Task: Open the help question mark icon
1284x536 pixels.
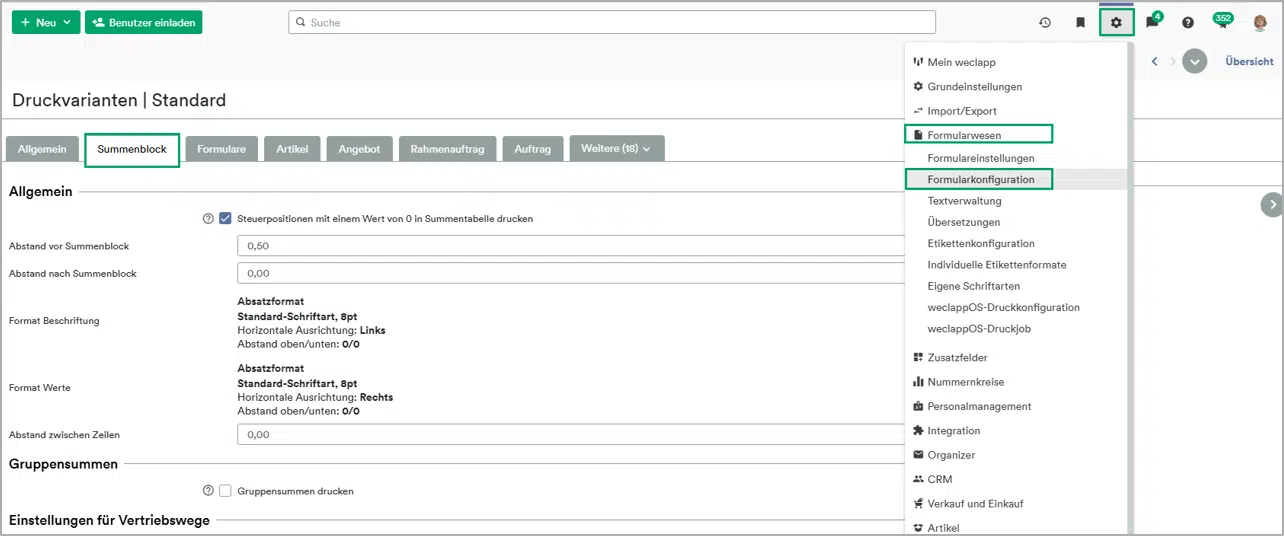Action: 1188,22
